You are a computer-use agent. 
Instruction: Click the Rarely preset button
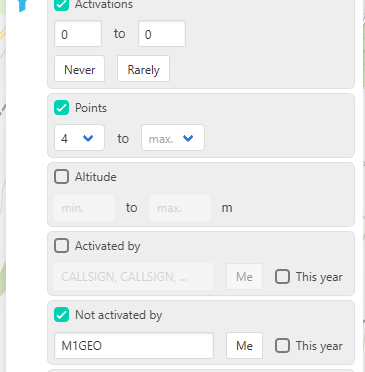click(x=143, y=69)
